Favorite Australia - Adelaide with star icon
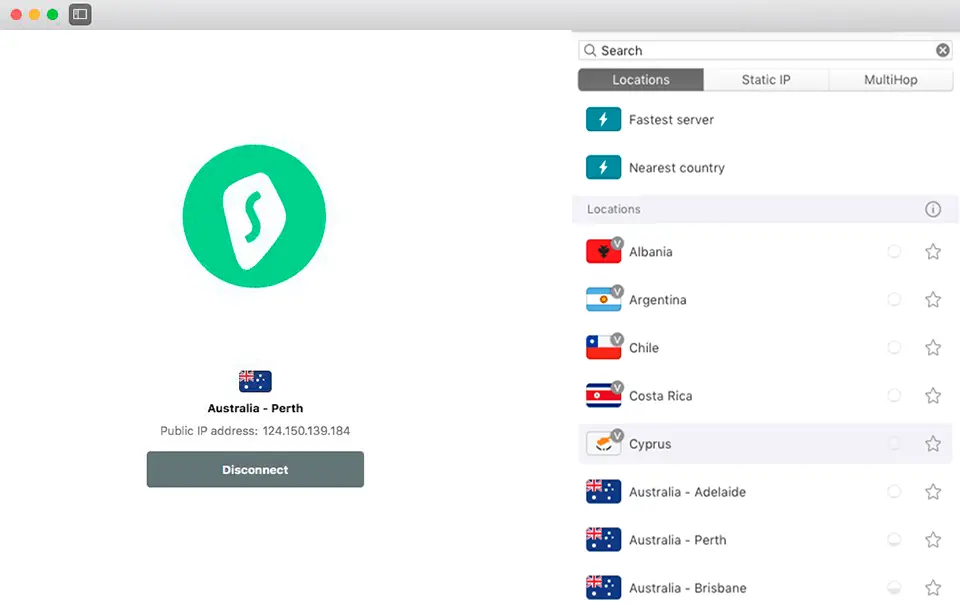The image size is (960, 608). click(x=932, y=492)
